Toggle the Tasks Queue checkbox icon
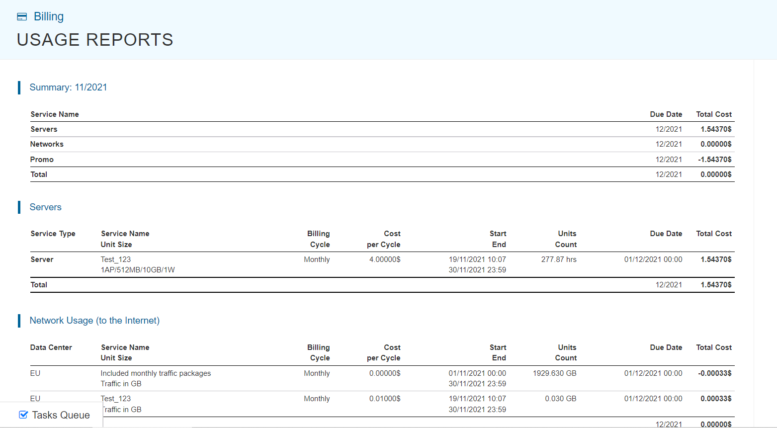The image size is (777, 428). click(x=23, y=414)
